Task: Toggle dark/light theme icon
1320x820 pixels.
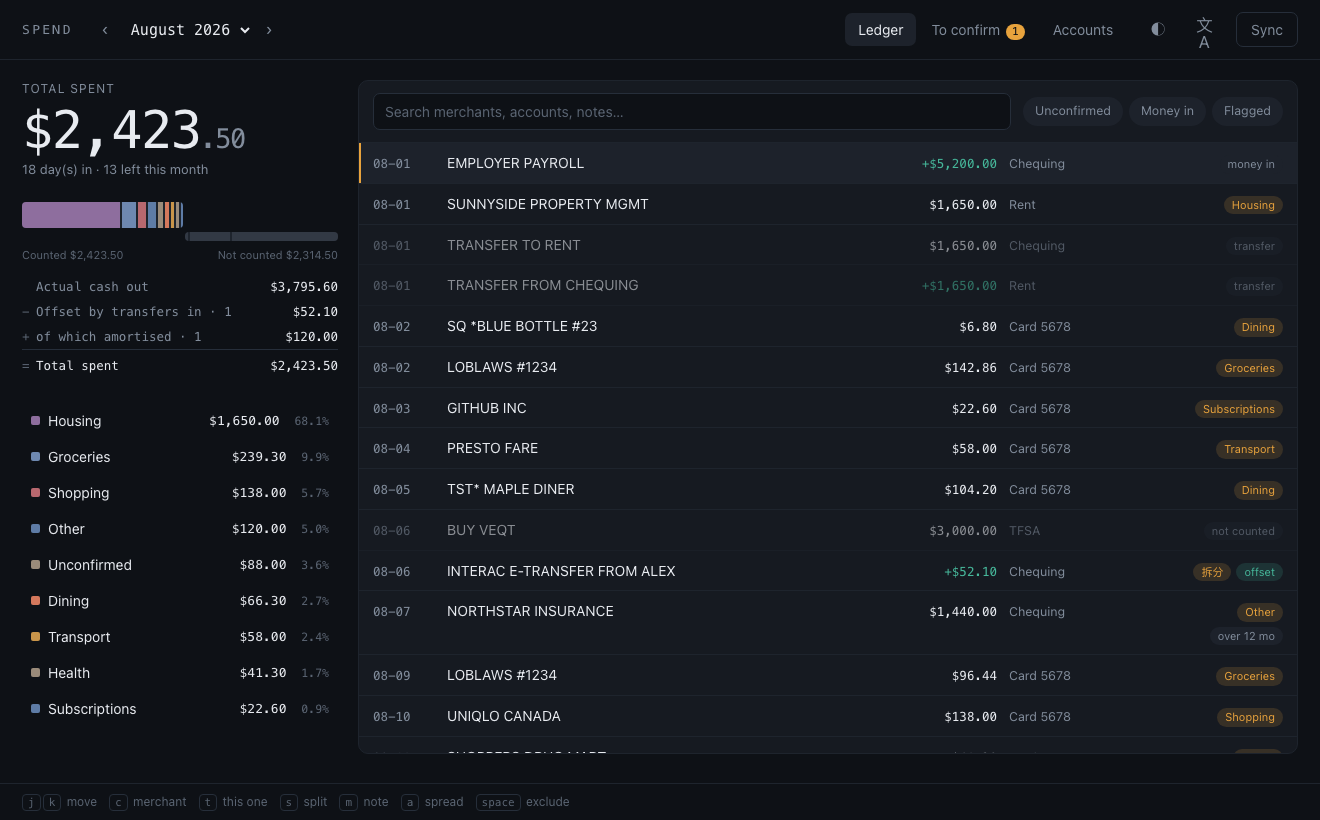Action: pos(1158,29)
